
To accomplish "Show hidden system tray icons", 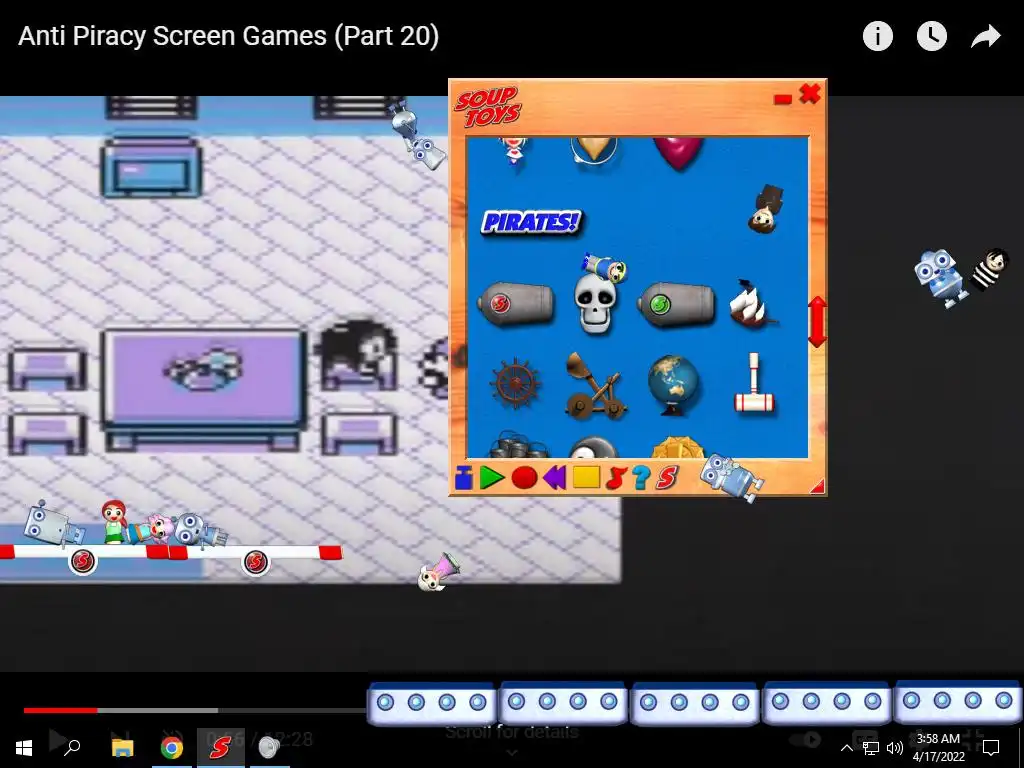I will click(x=846, y=748).
